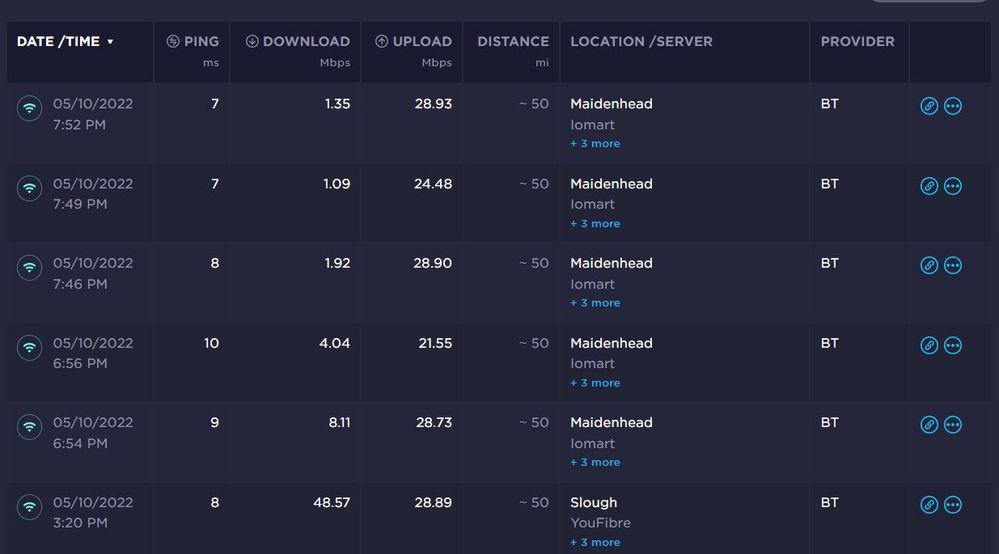Image resolution: width=999 pixels, height=554 pixels.
Task: Expand '+ 3 more' under Slough YouFibre
Action: (595, 543)
